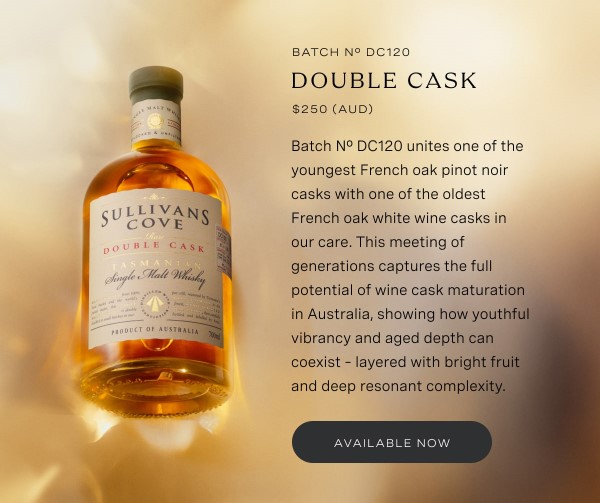600x503 pixels.
Task: Select the Double Cask product heading
Action: pyautogui.click(x=384, y=81)
